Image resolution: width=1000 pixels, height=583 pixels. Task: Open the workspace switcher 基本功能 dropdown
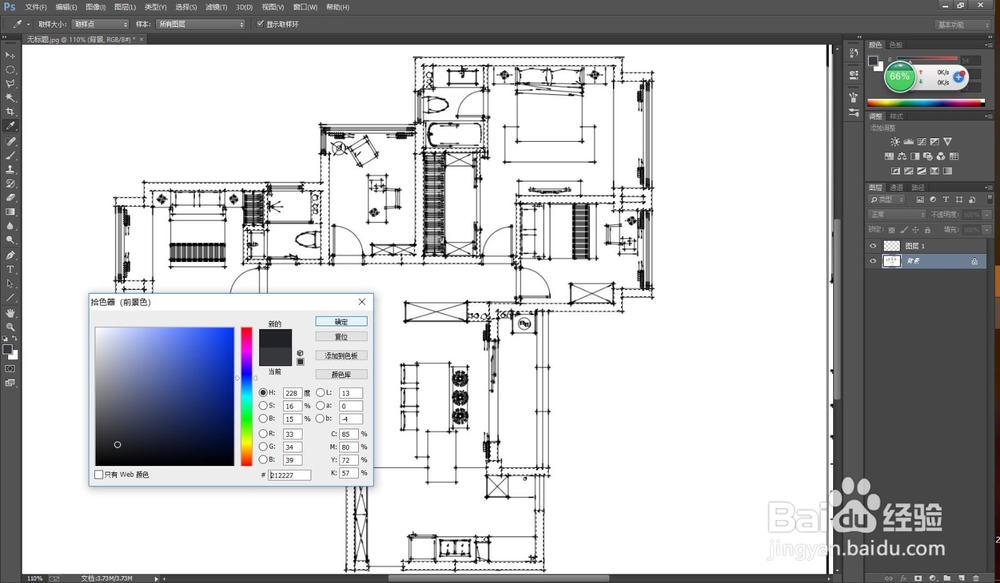click(962, 24)
